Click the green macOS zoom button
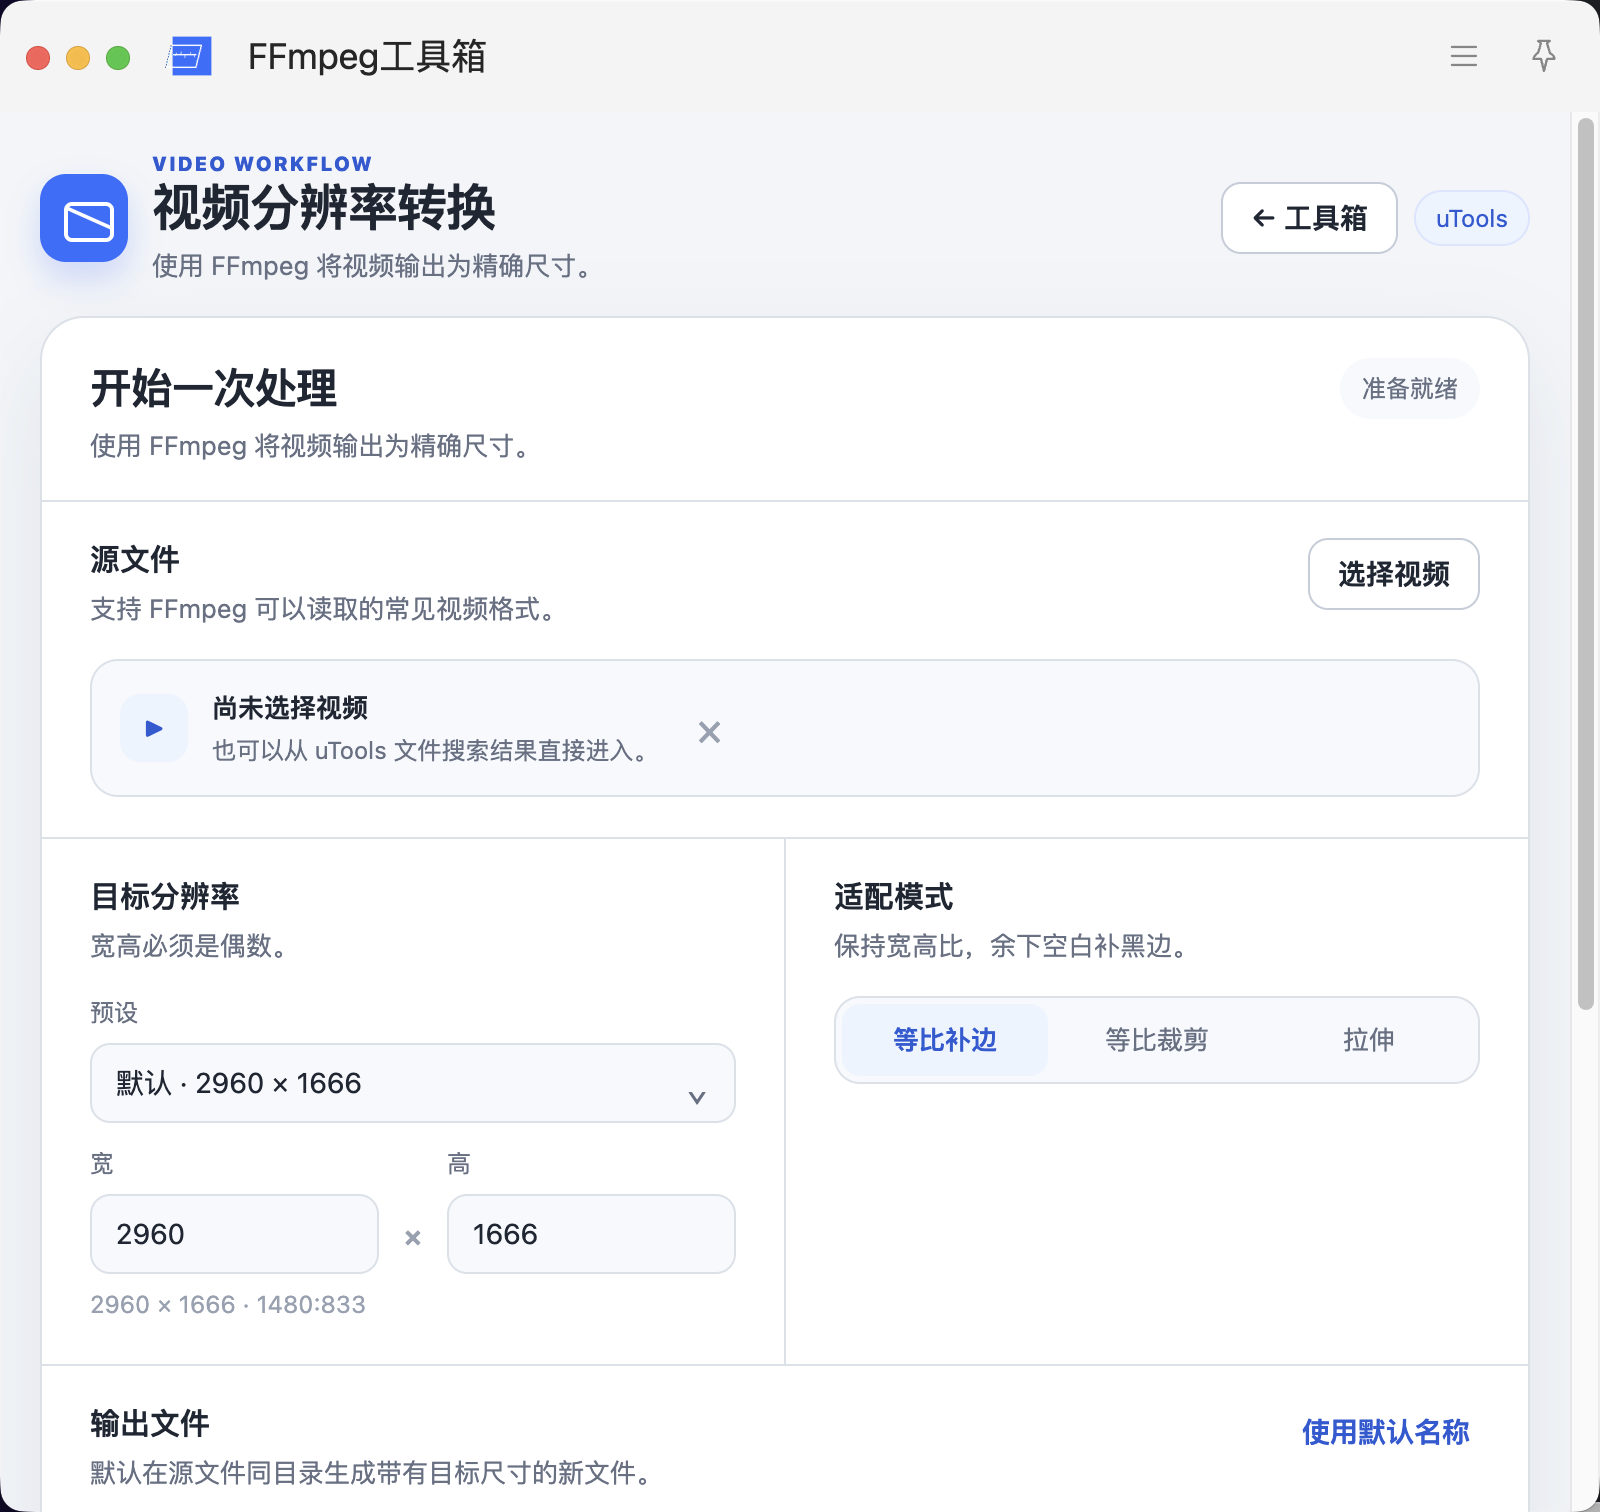This screenshot has width=1600, height=1512. point(118,58)
